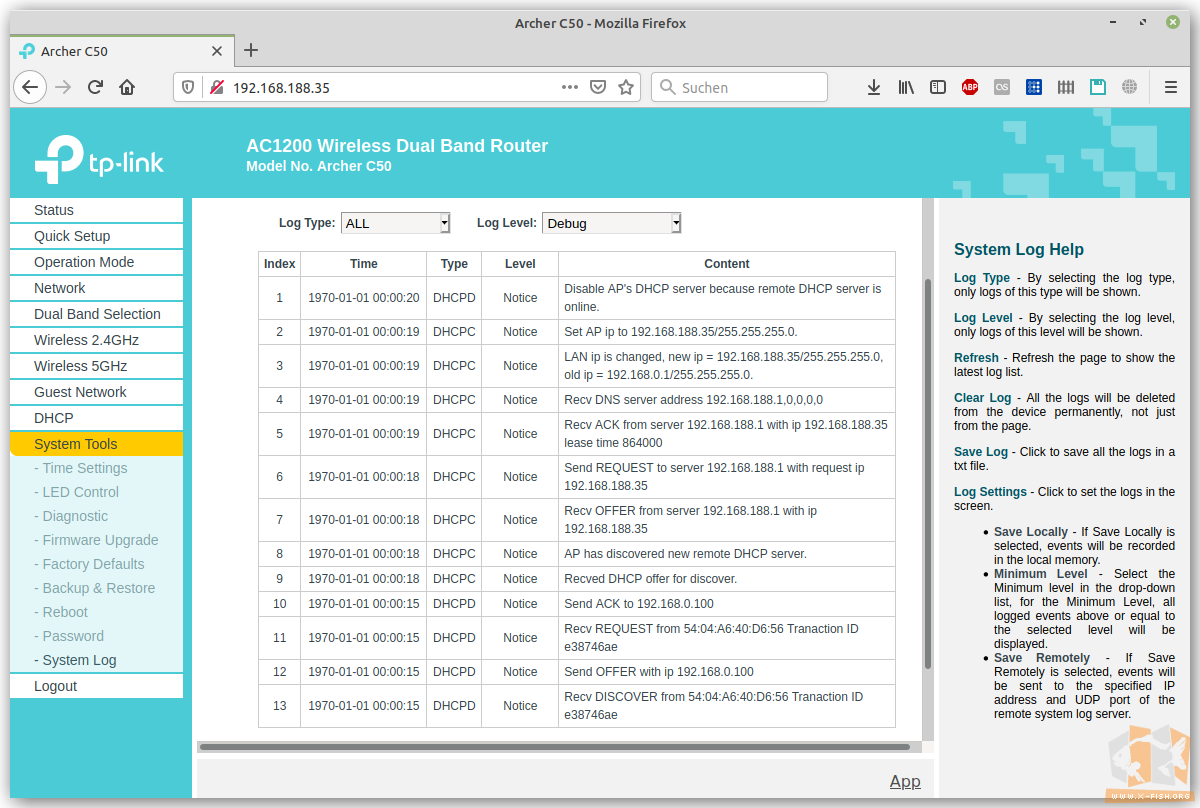Go to Firmware Upgrade
Screen dimensions: 1200x808
point(96,540)
